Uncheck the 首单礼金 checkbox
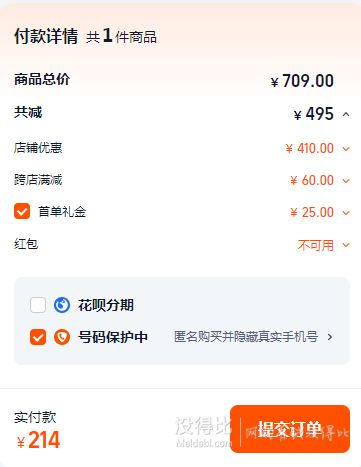The width and height of the screenshot is (361, 467). (22, 211)
